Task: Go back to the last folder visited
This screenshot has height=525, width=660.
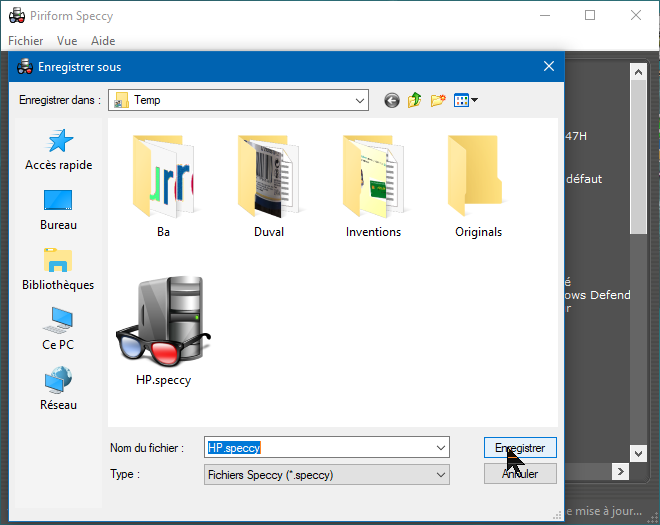Action: pos(392,101)
